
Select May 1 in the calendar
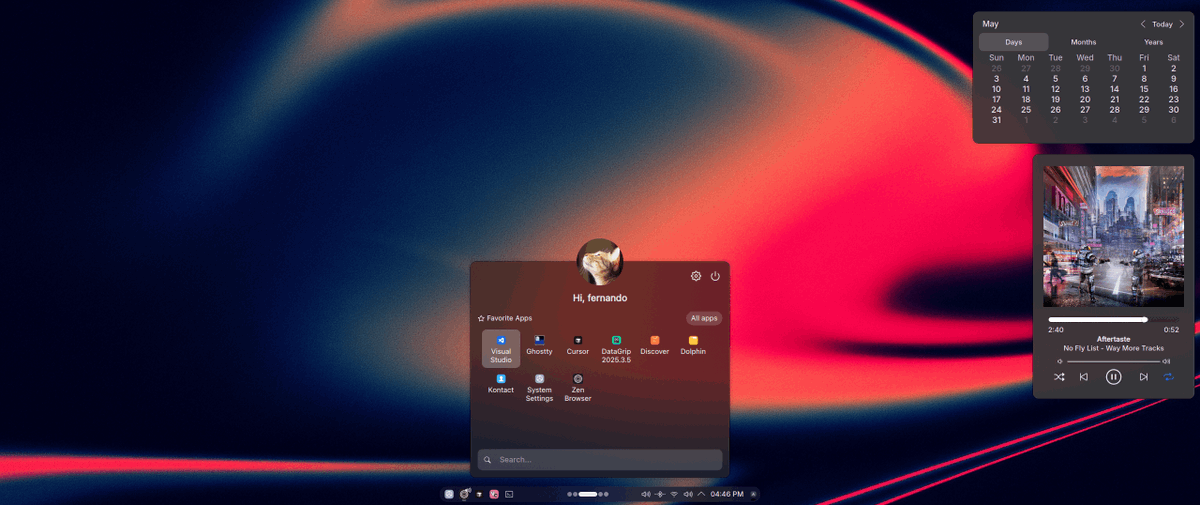[1144, 68]
